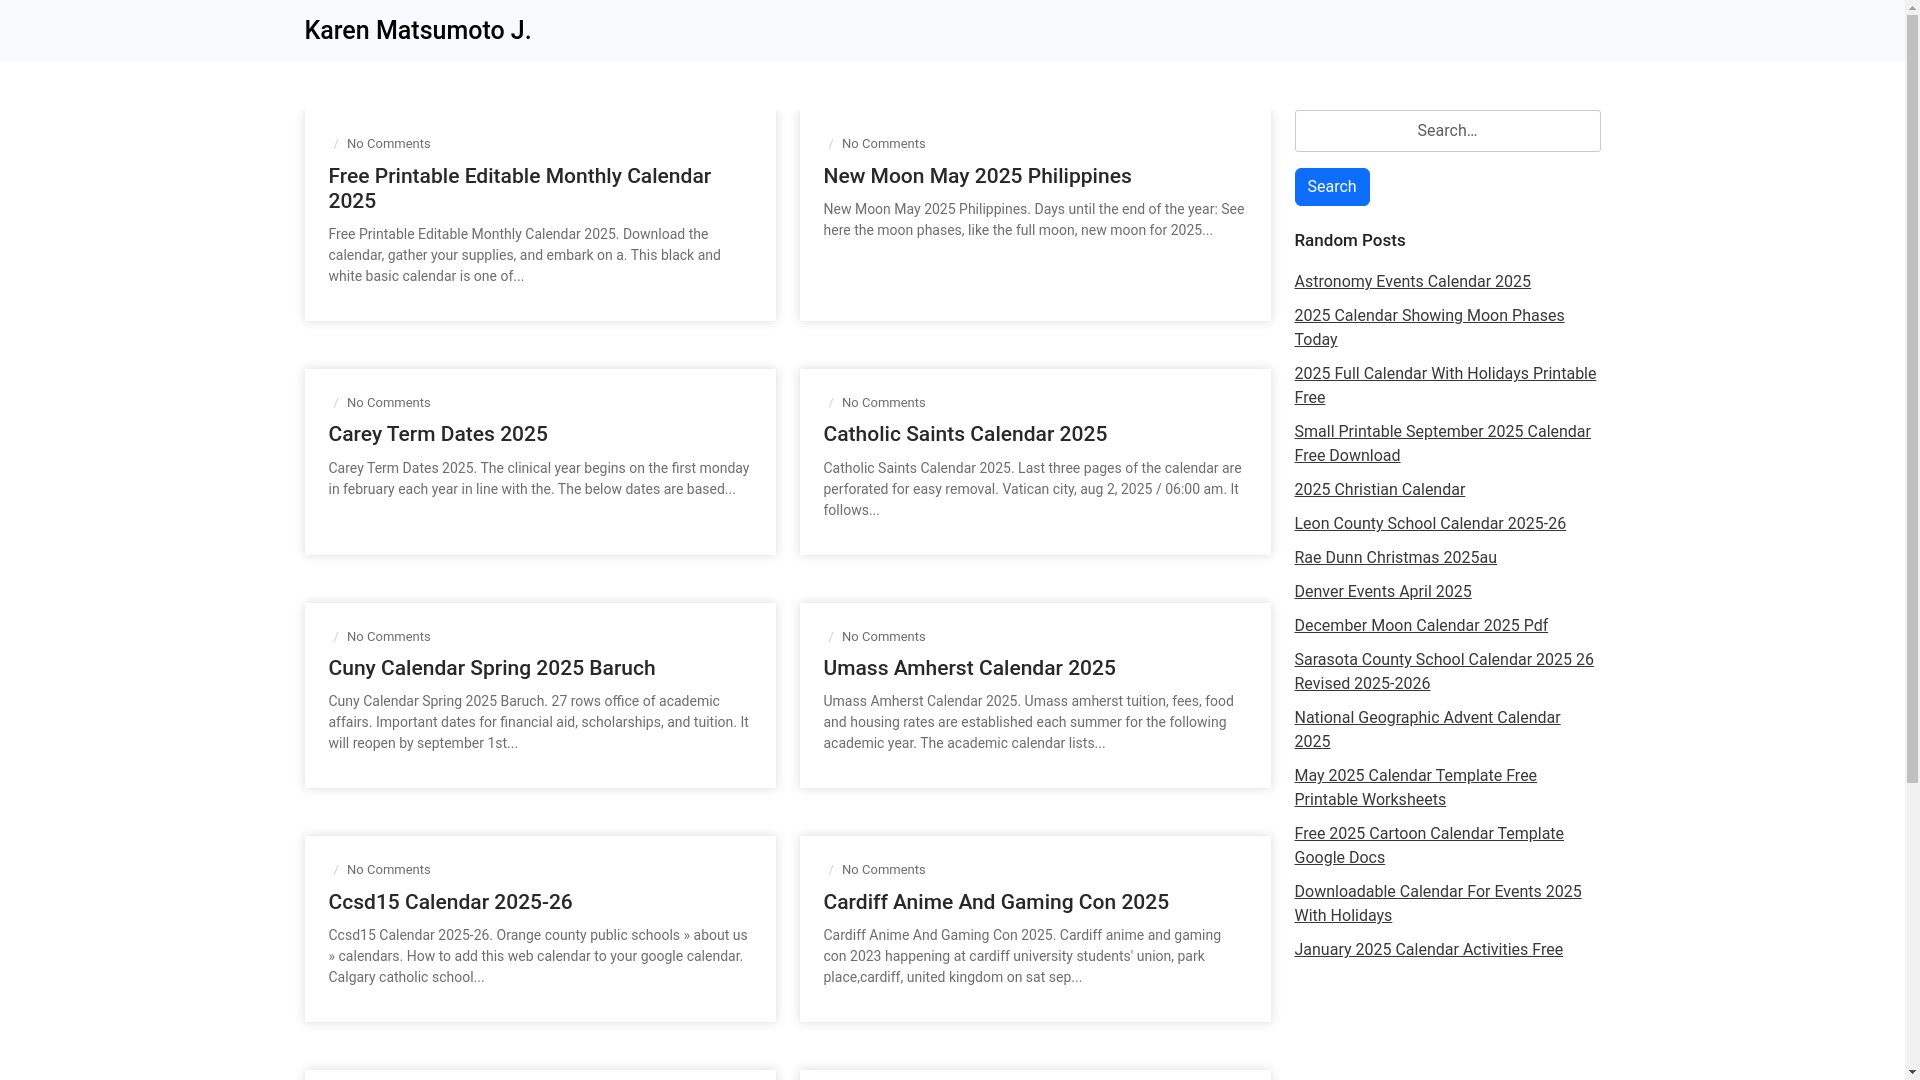
Task: Click No Comments on Free Printable Editable card
Action: (x=388, y=144)
